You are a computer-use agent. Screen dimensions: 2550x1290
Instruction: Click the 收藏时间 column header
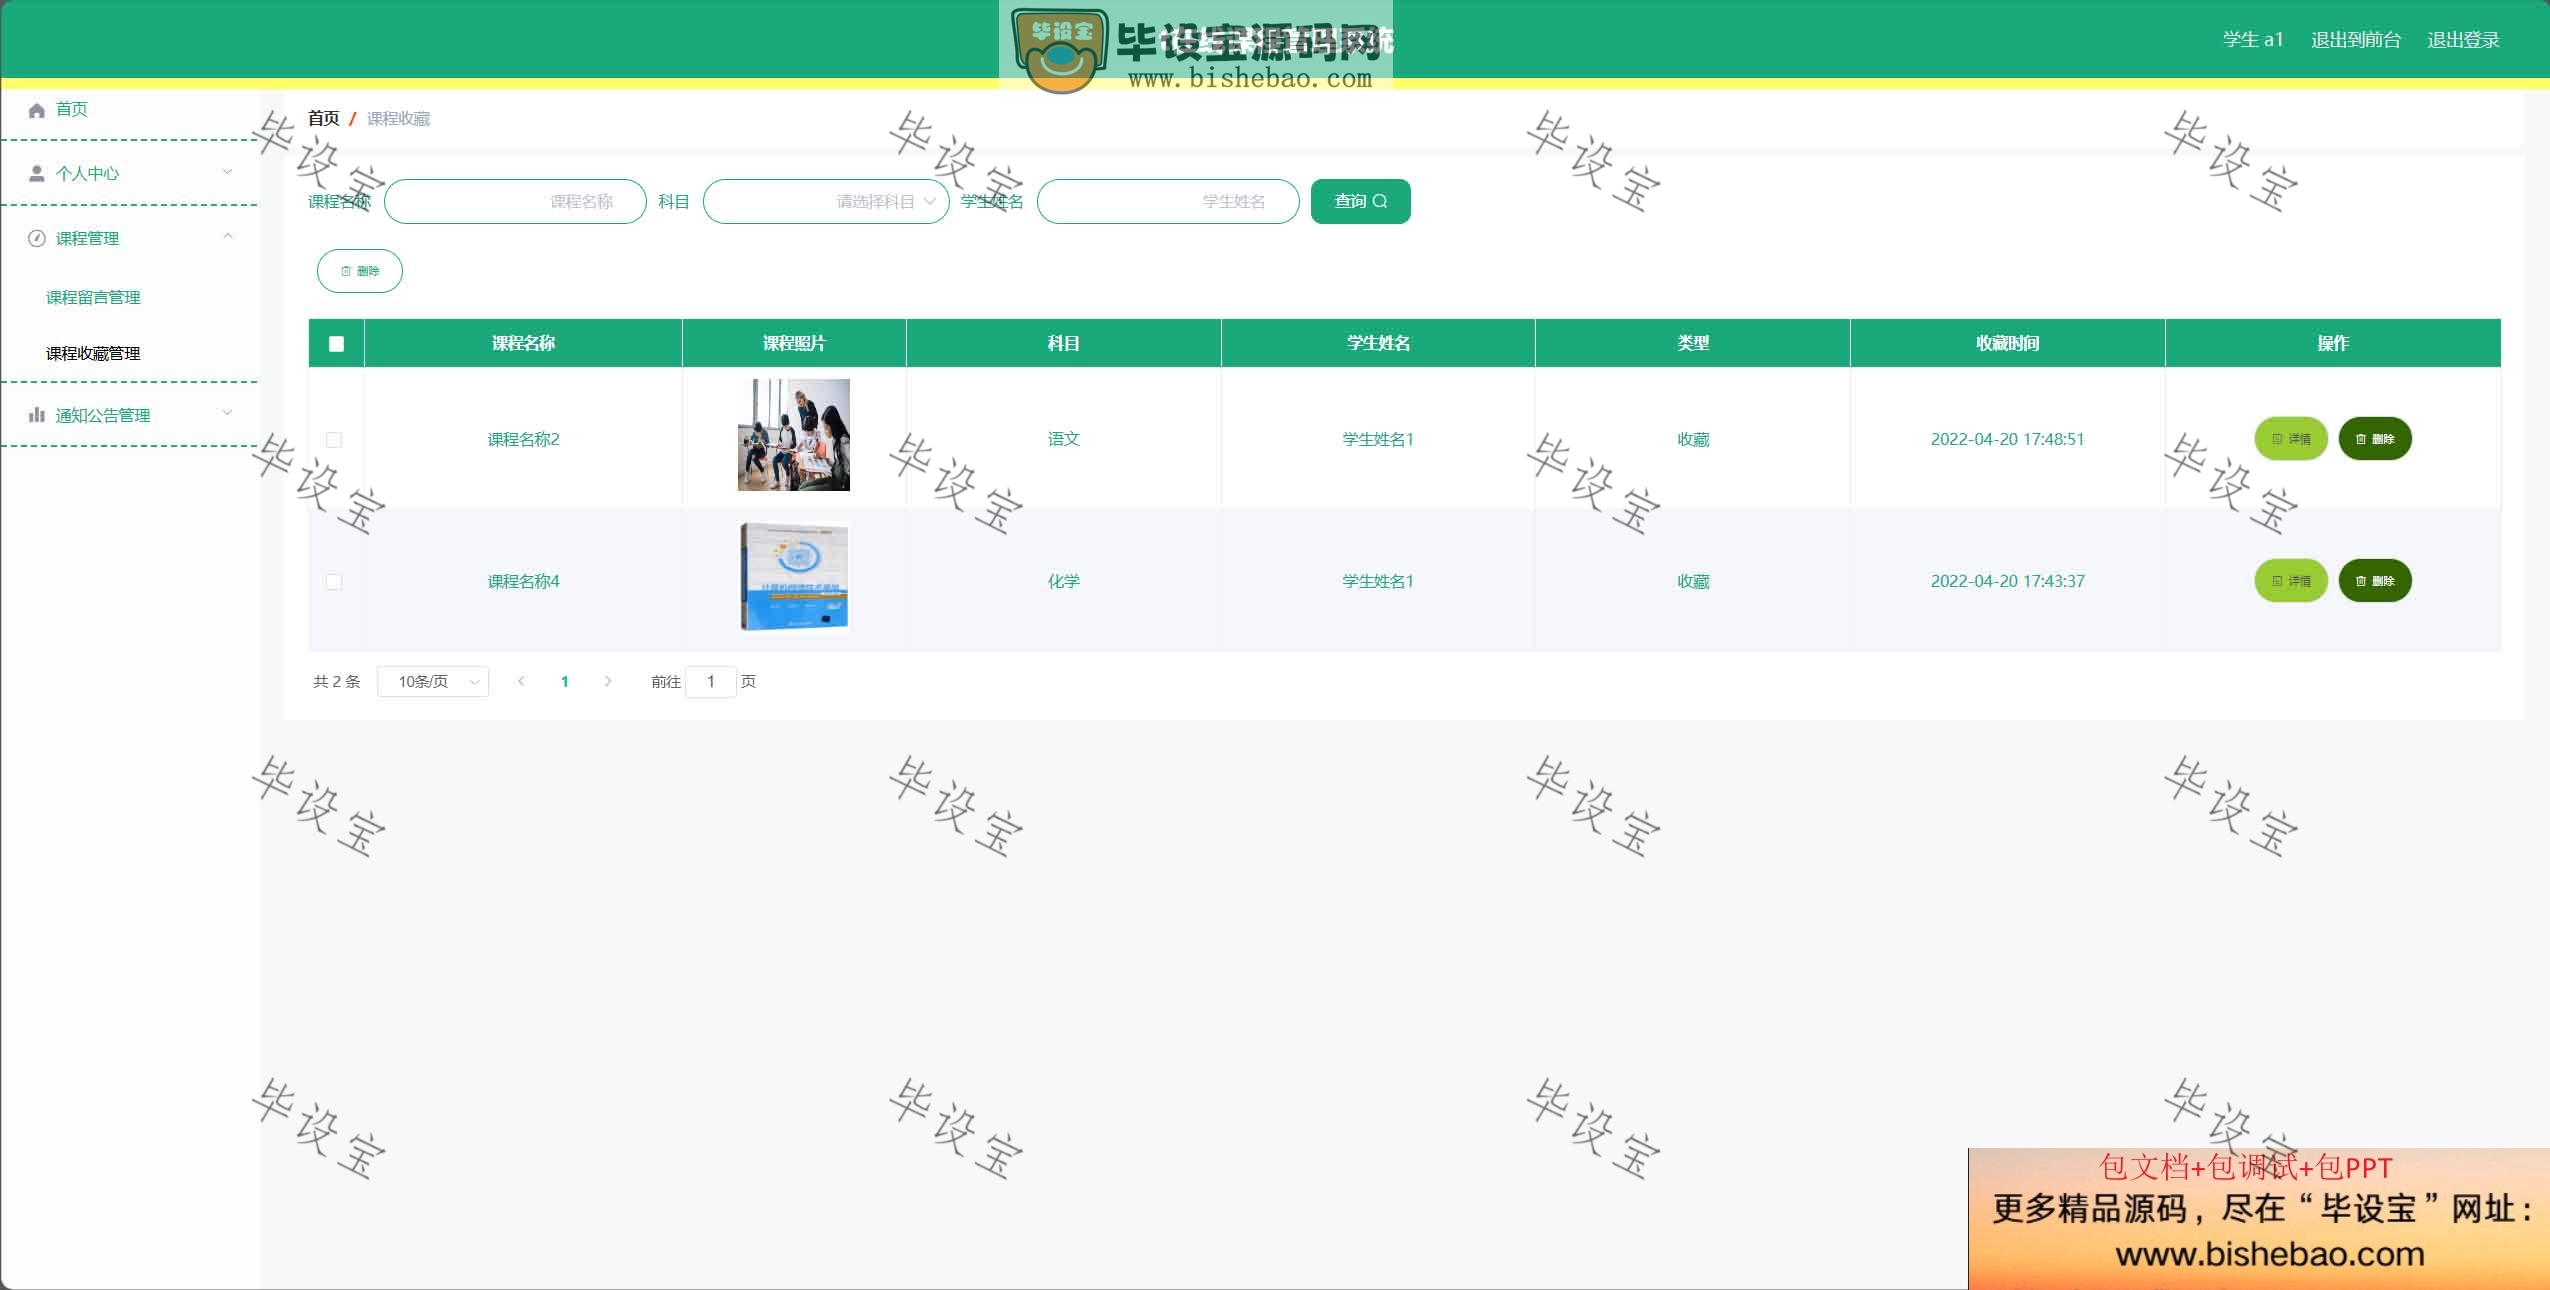click(2007, 343)
